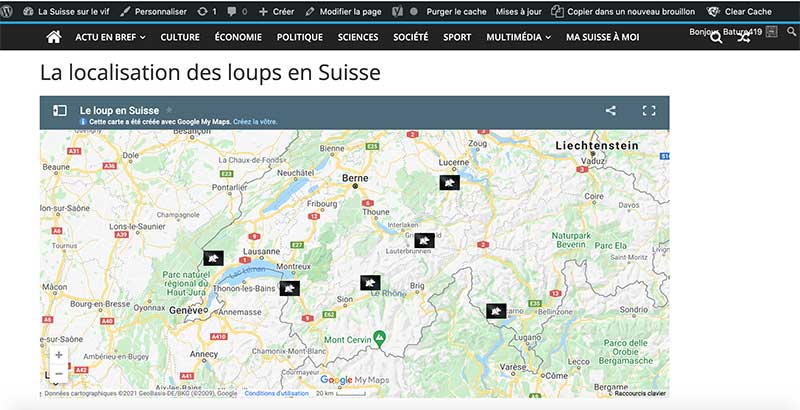Open the WordPress logo menu
The image size is (800, 410).
click(x=7, y=11)
